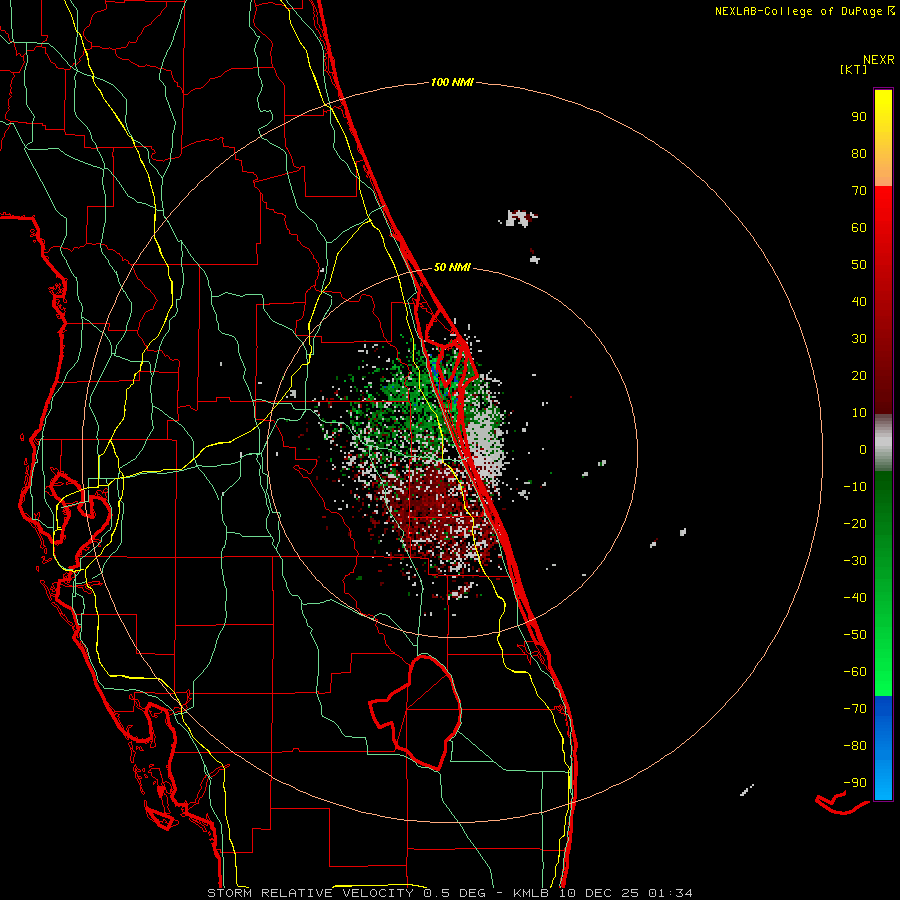Click the -50 value on the velocity scale
Screen dimensions: 900x900
[x=855, y=635]
